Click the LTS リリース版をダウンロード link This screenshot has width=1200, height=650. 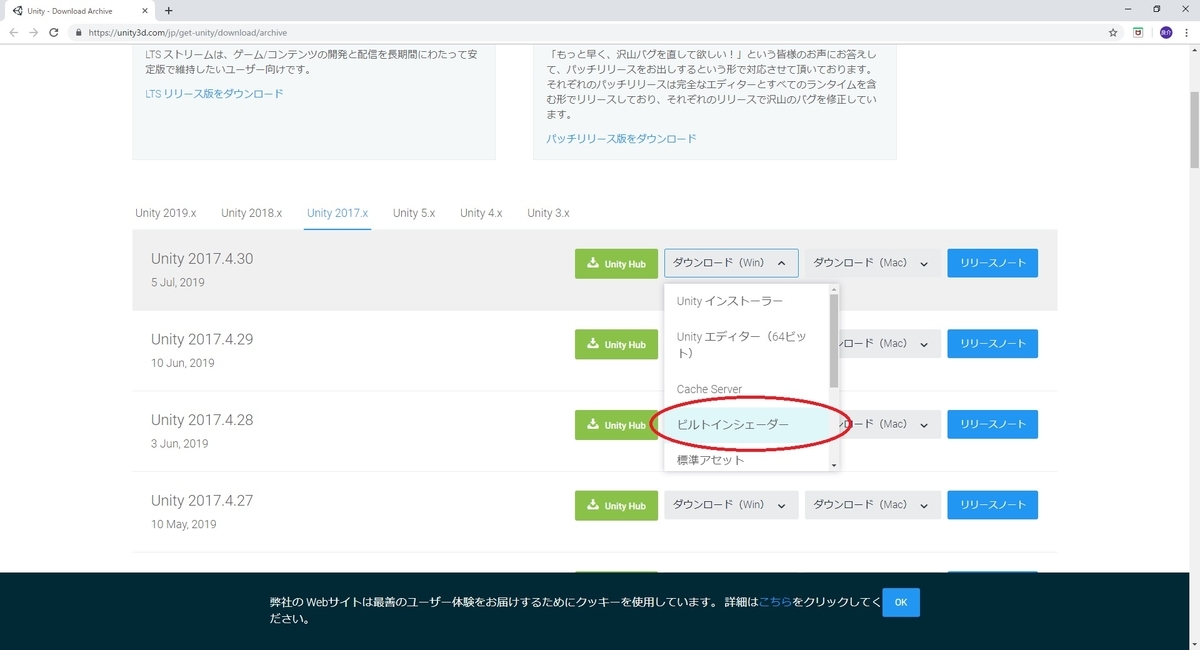(214, 93)
